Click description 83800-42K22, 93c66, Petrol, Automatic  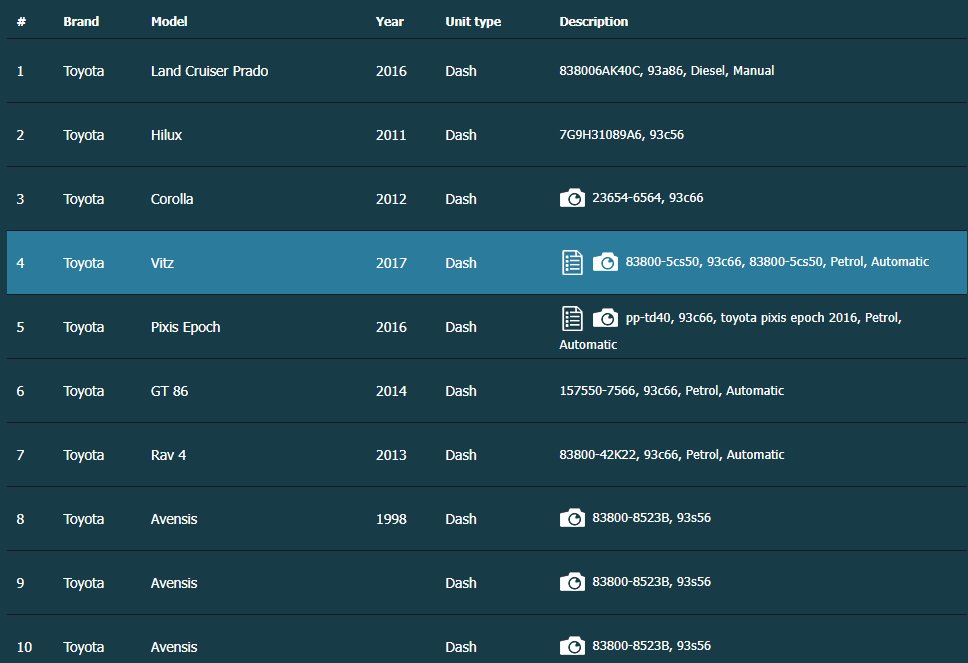tap(672, 455)
